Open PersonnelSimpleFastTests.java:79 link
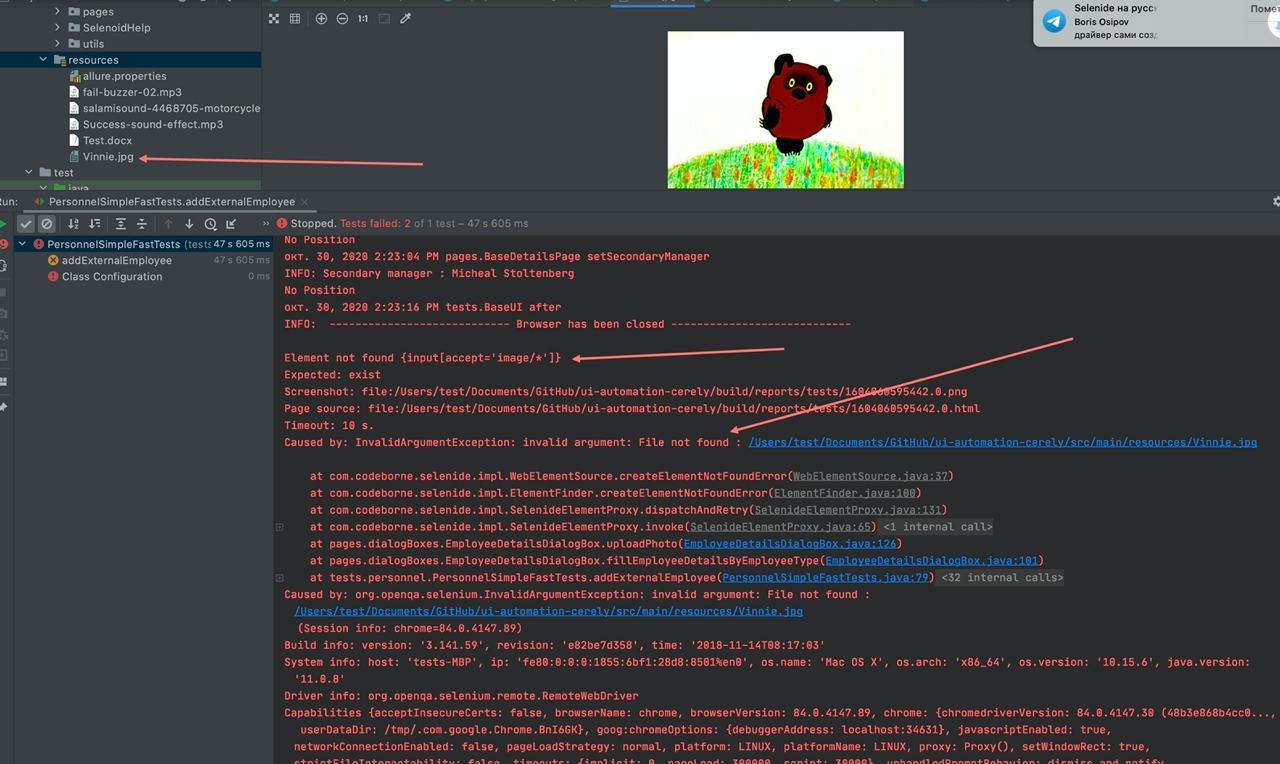Screen dimensions: 1280x764 pos(825,578)
